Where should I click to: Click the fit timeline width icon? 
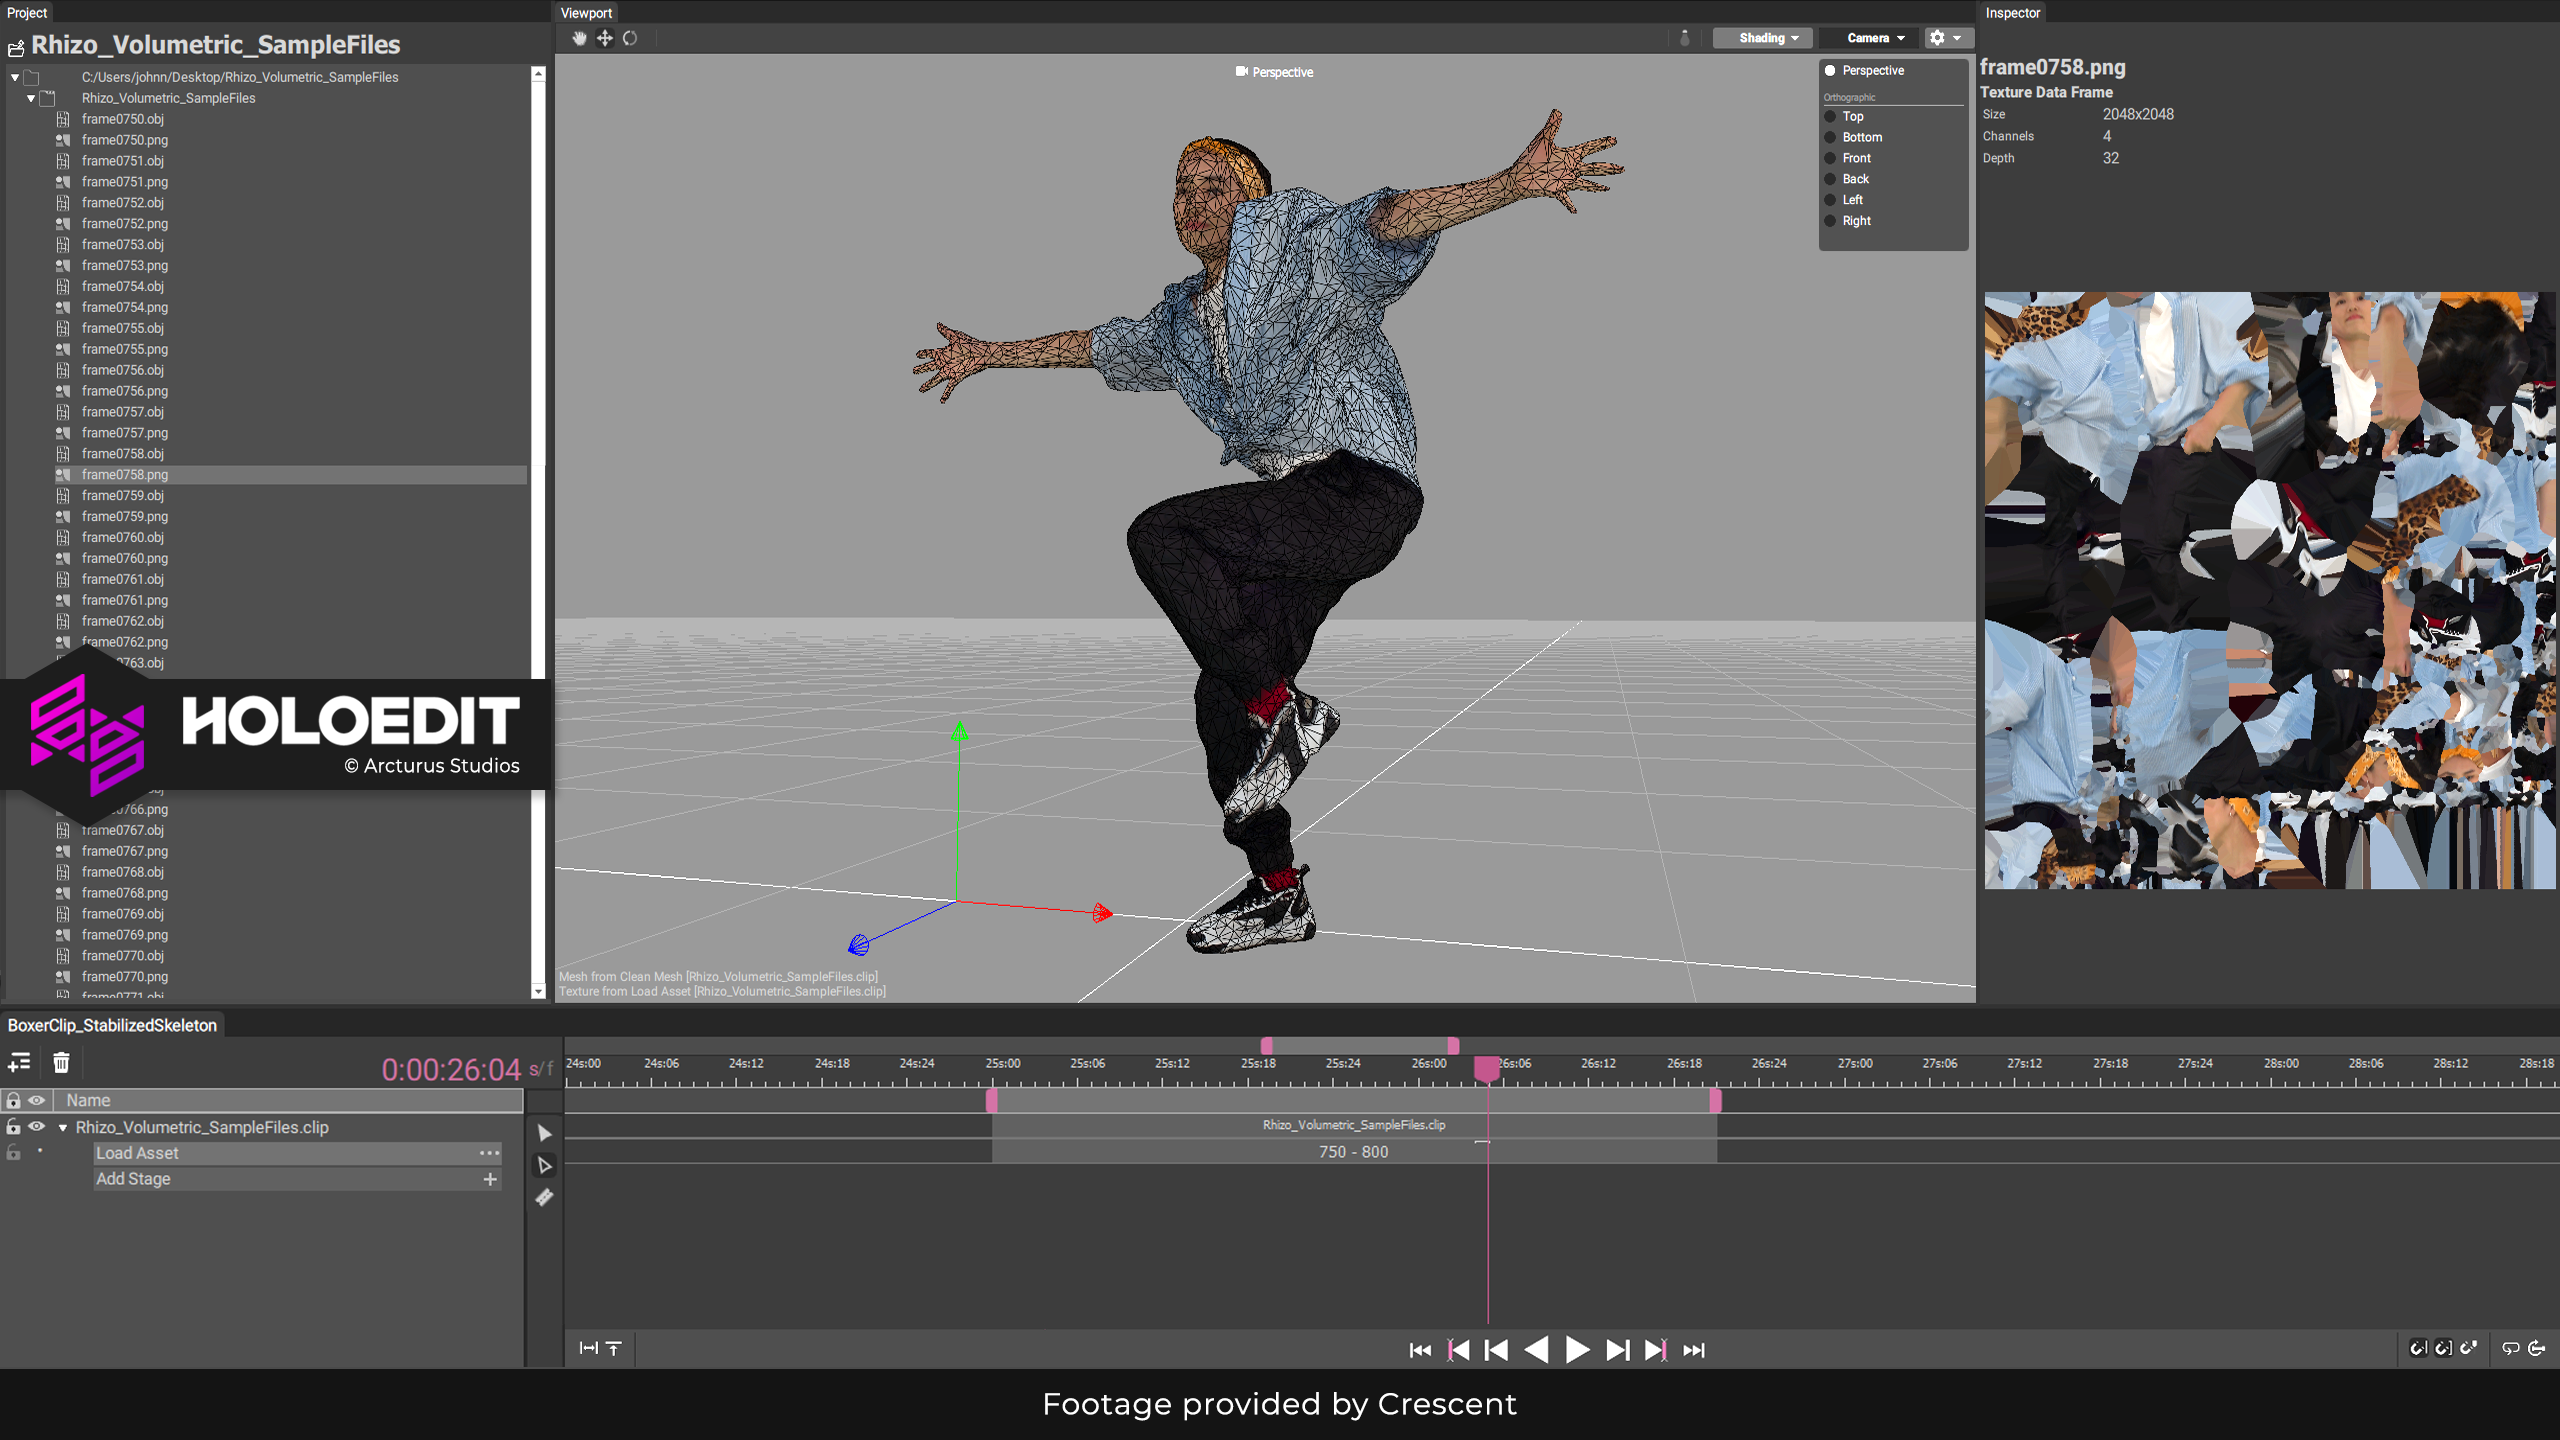589,1348
